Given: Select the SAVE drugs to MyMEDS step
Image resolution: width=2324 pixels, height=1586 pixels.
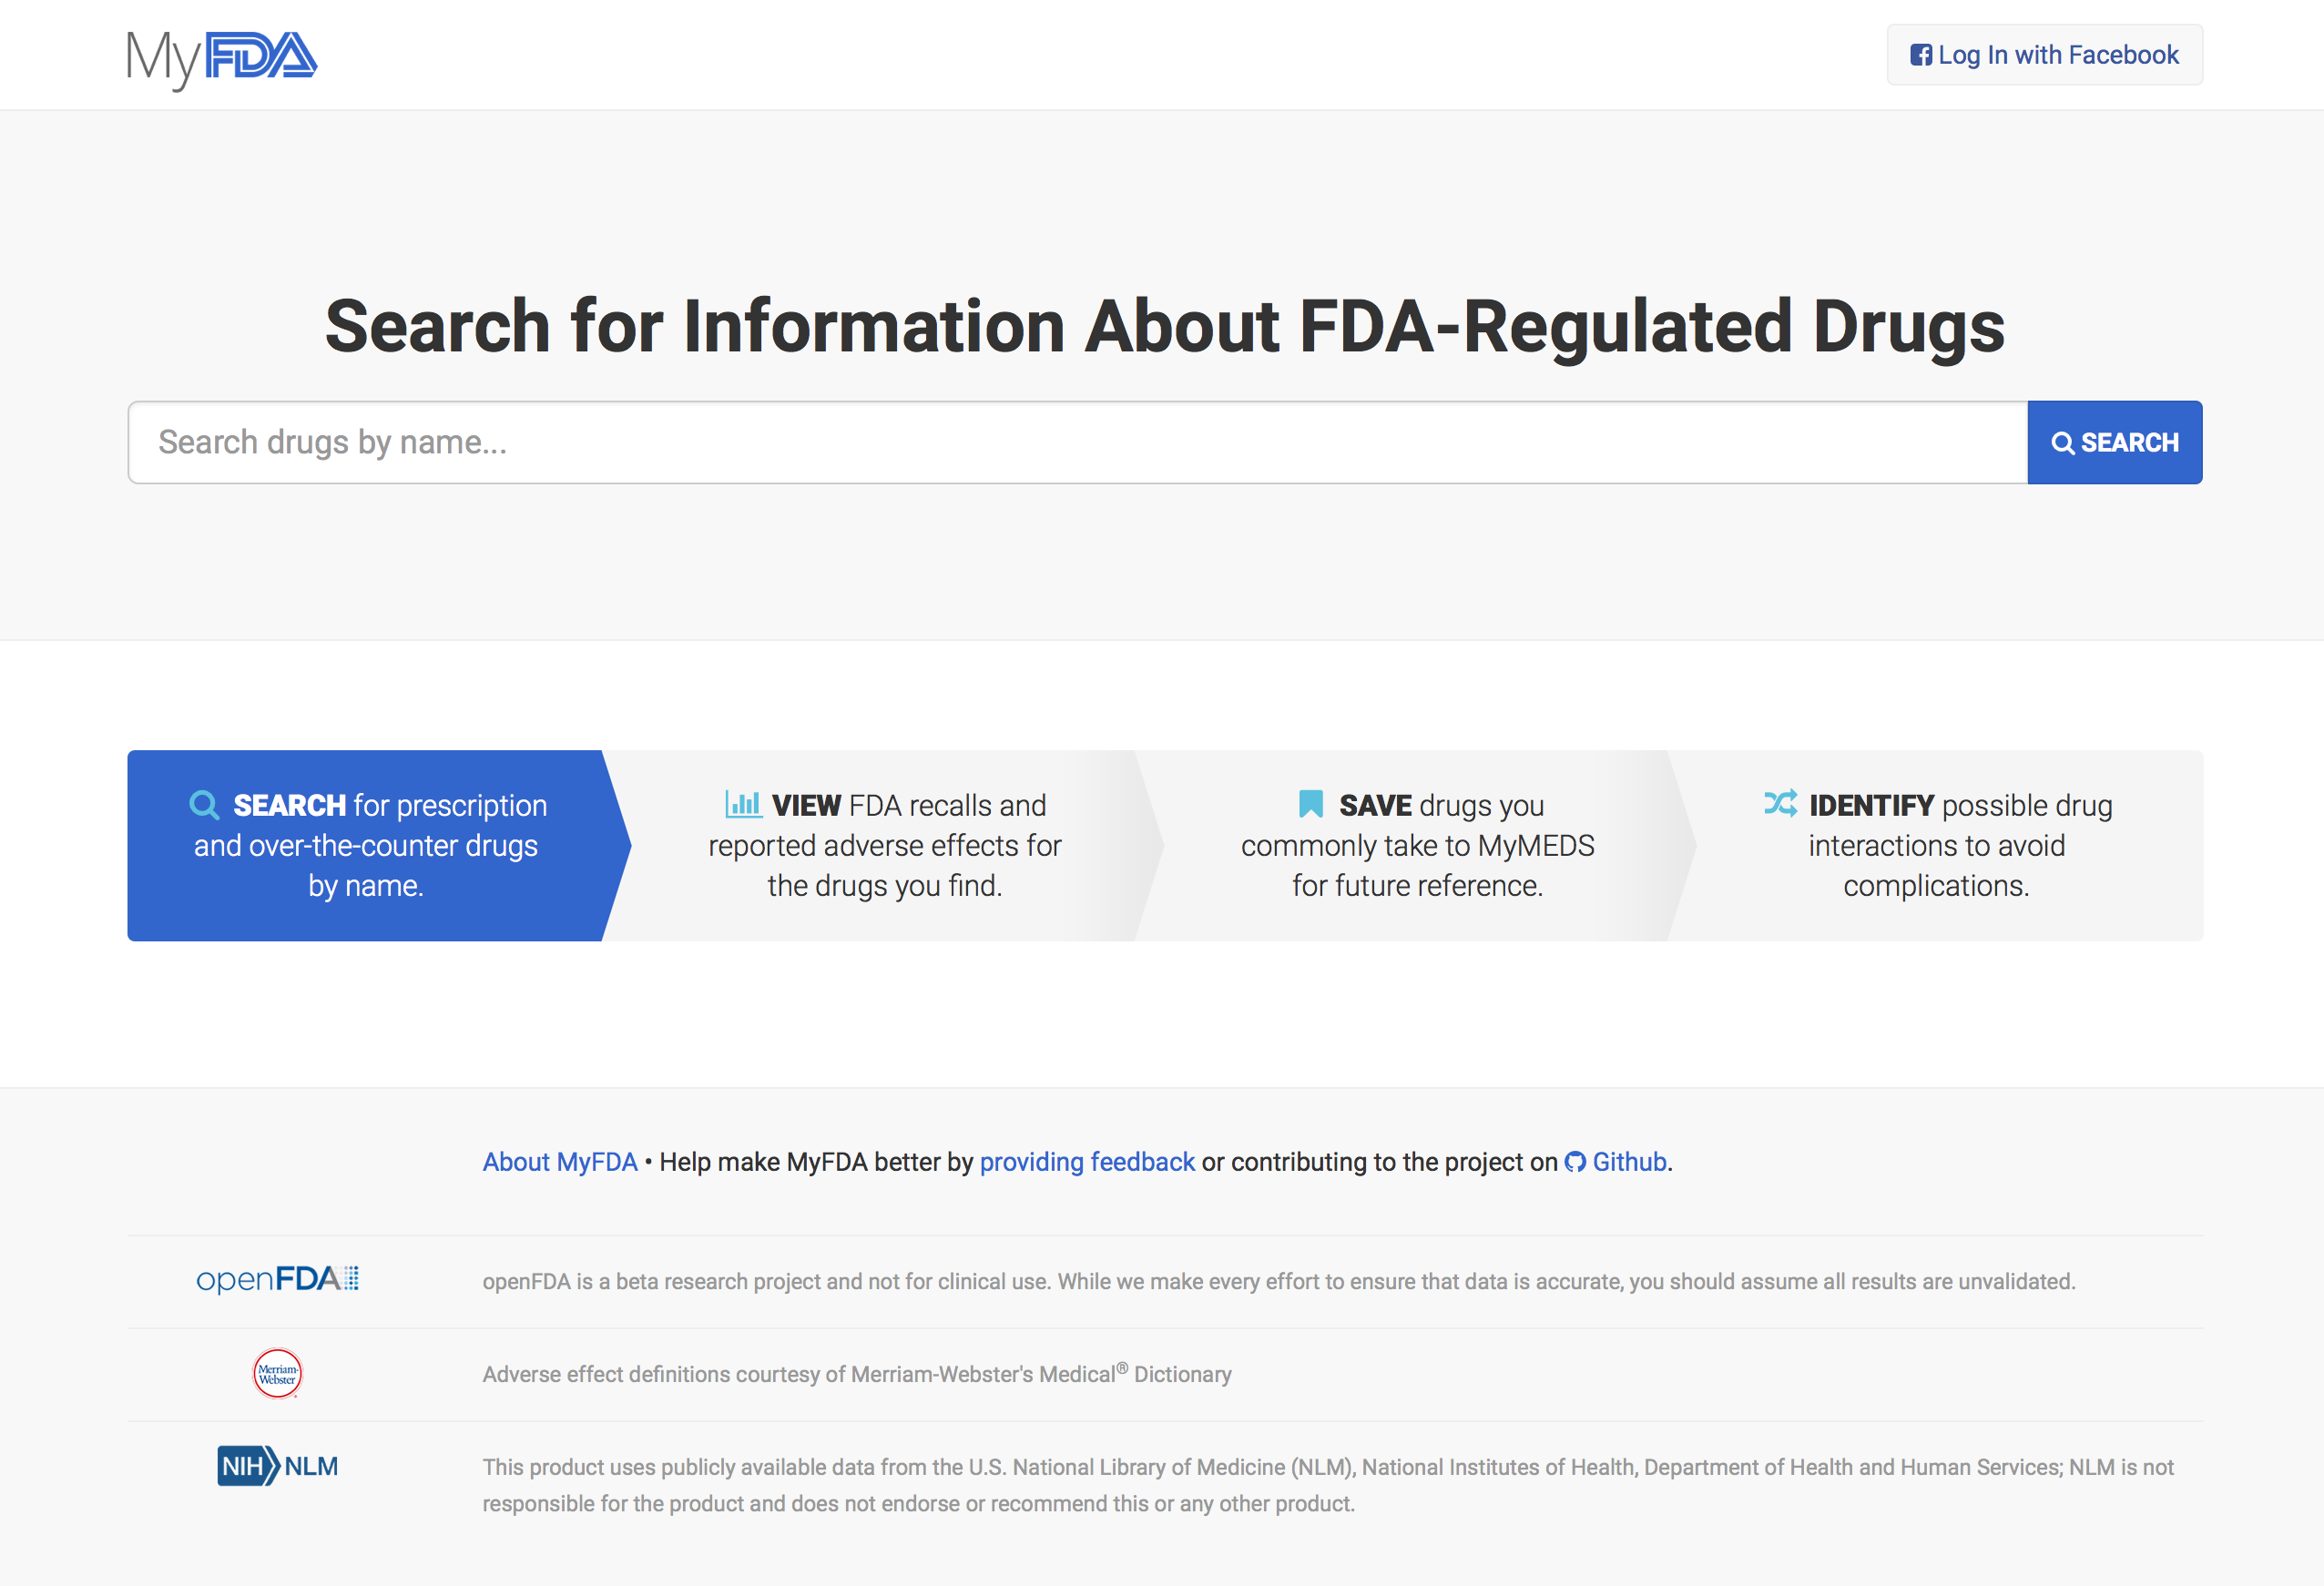Looking at the screenshot, I should click(x=1417, y=845).
